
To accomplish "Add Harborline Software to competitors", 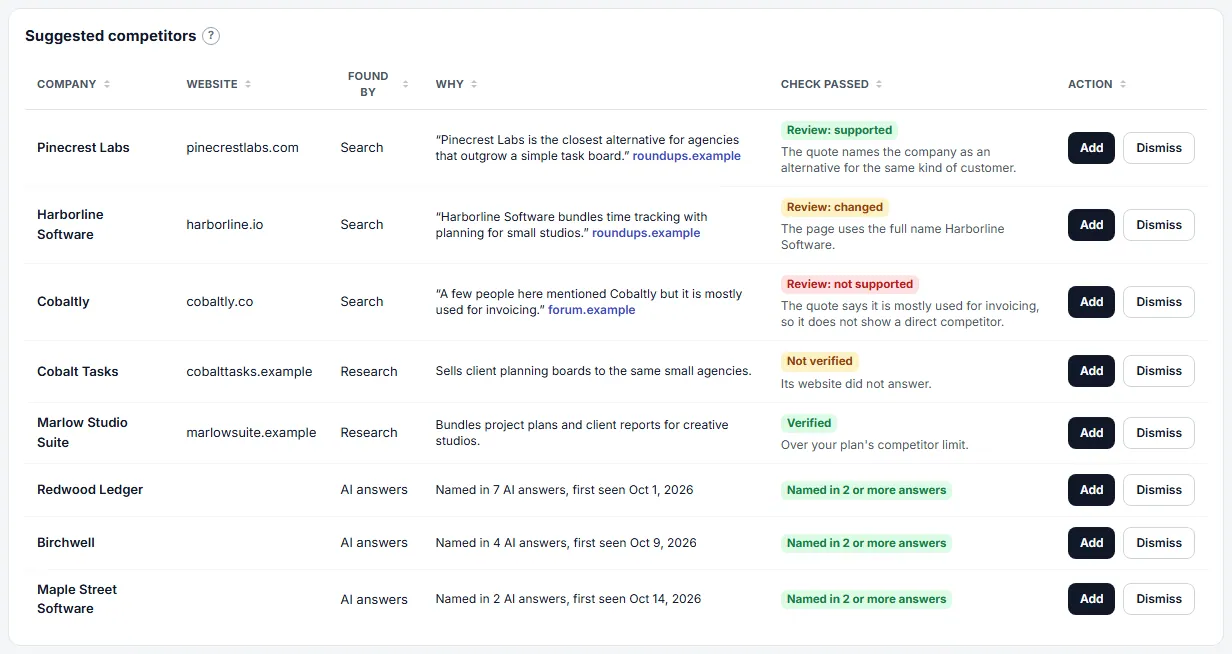I will tap(1091, 225).
